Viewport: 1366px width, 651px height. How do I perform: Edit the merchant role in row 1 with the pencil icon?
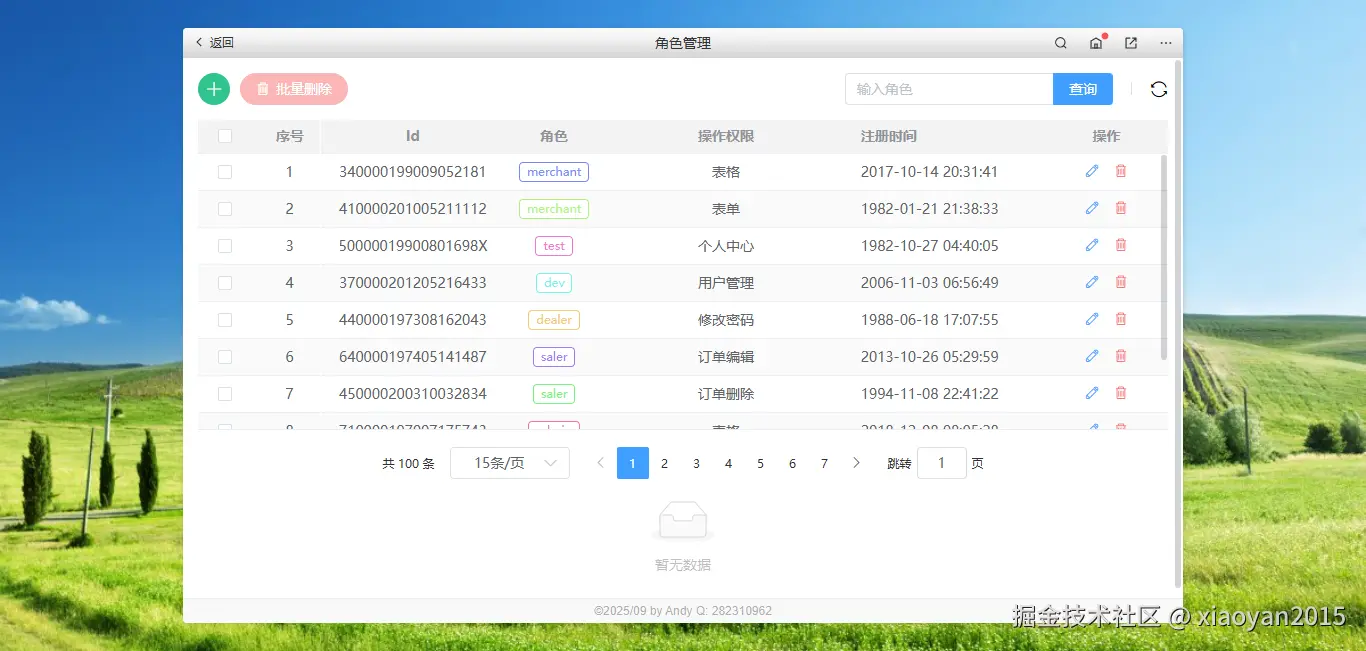point(1091,171)
